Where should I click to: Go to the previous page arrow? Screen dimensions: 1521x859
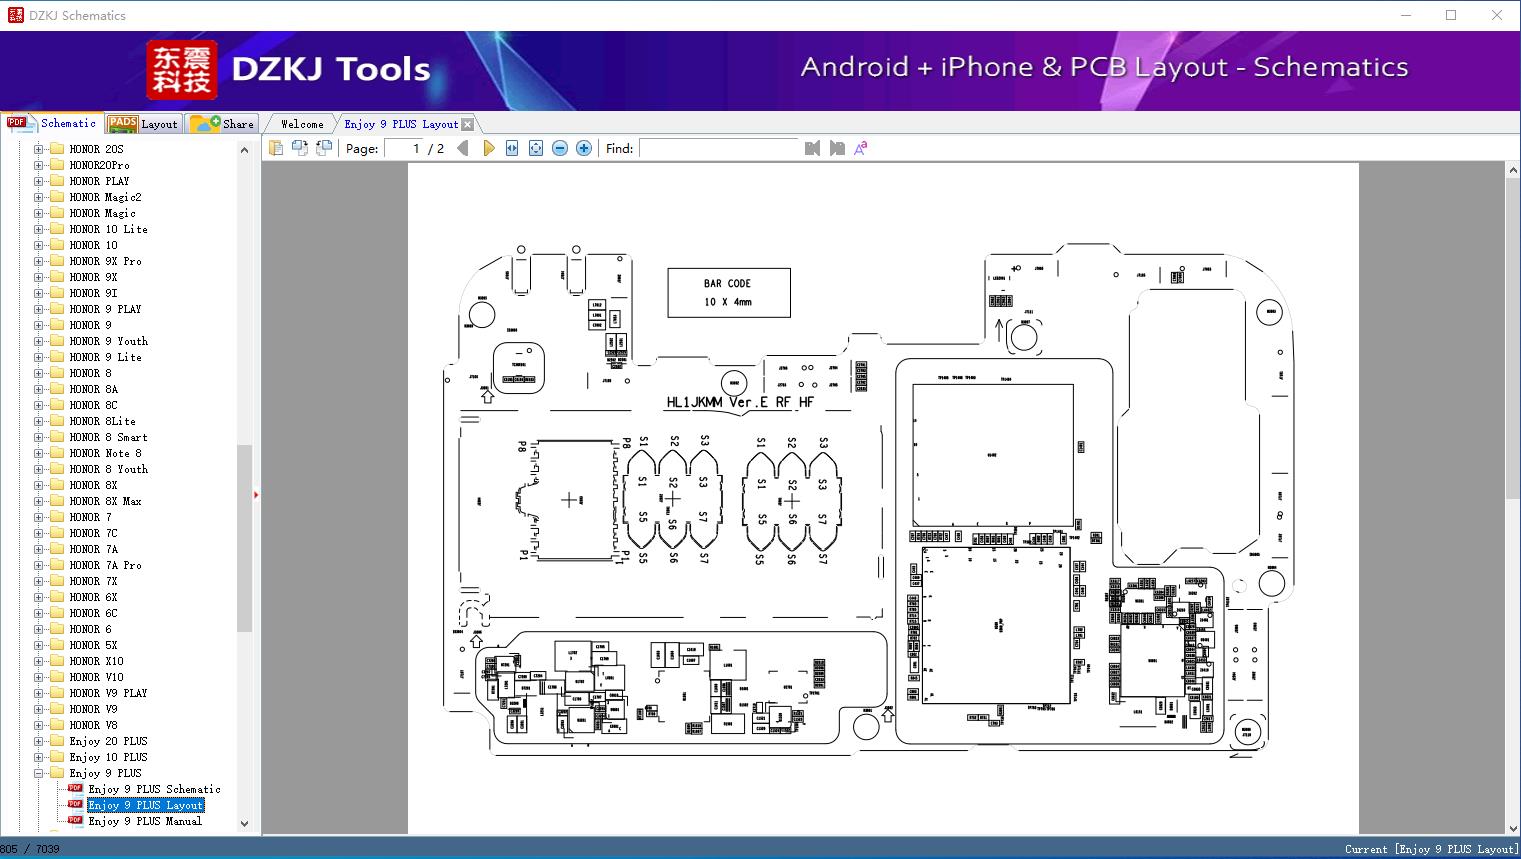click(463, 148)
